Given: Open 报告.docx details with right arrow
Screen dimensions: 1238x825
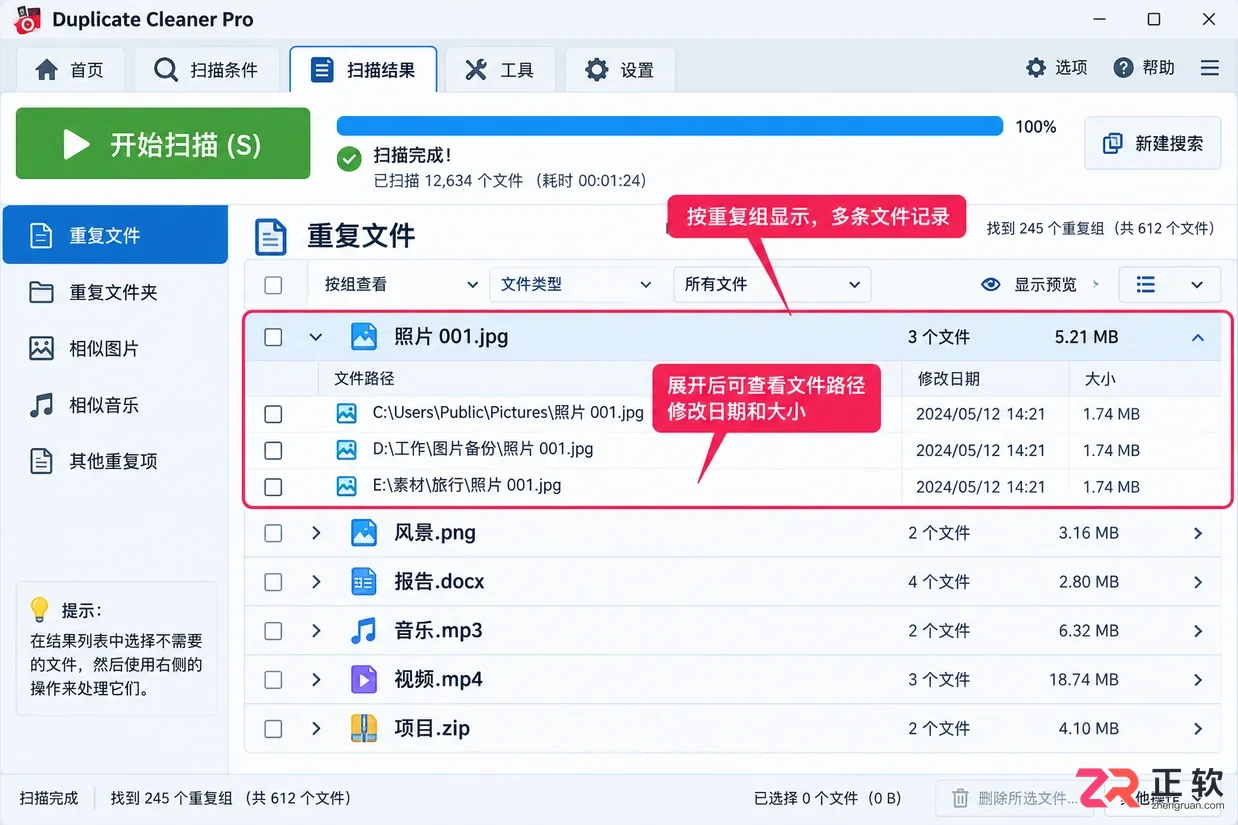Looking at the screenshot, I should click(x=1198, y=582).
